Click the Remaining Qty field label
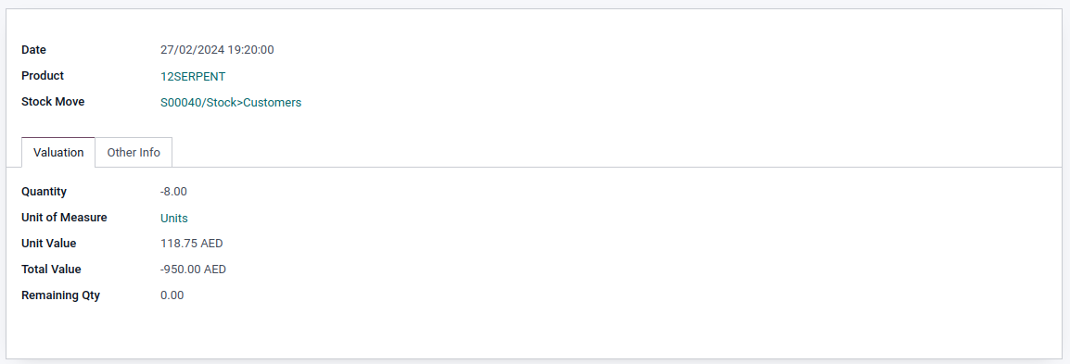The image size is (1070, 364). coord(61,296)
